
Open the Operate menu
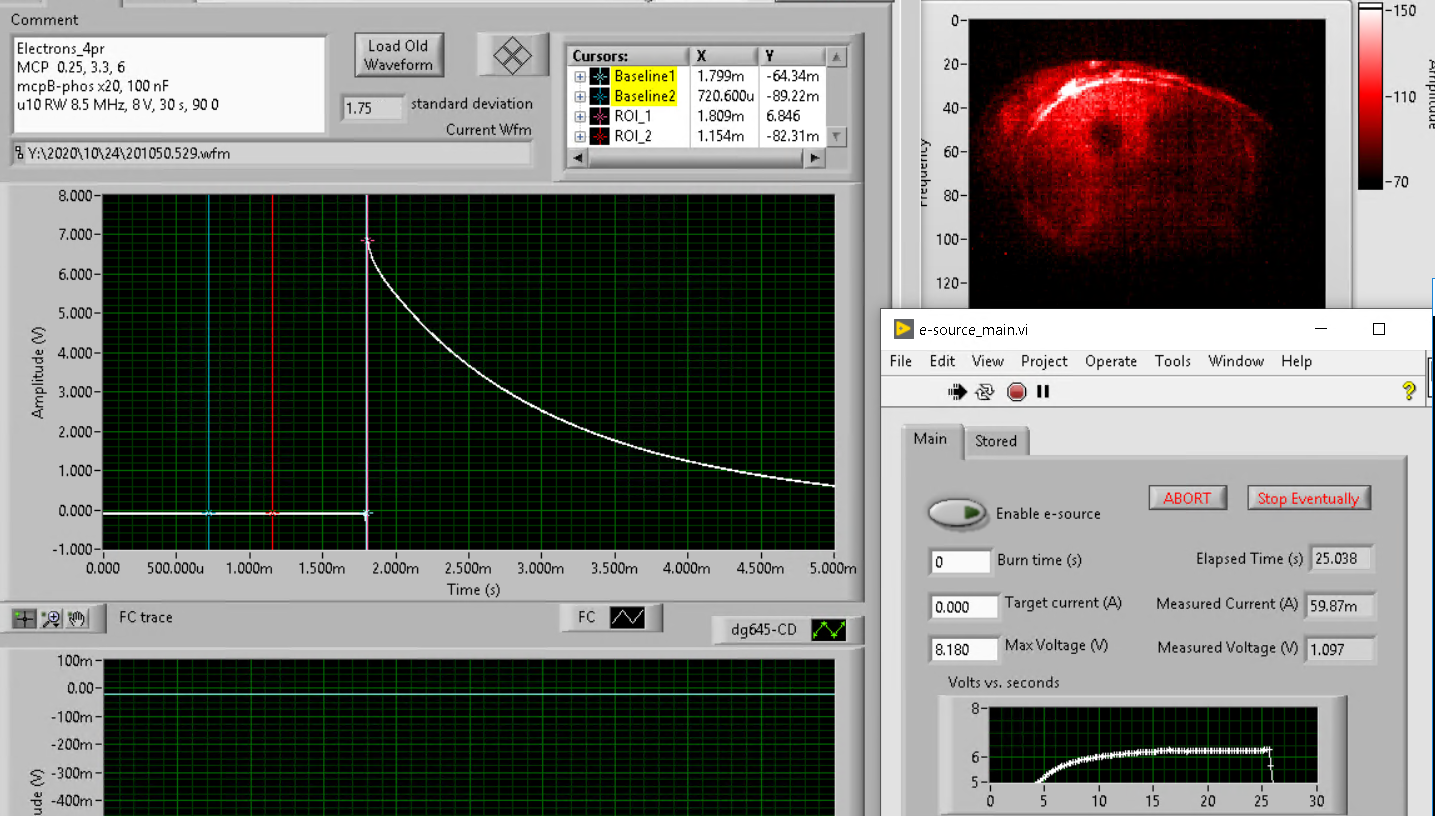(1111, 361)
